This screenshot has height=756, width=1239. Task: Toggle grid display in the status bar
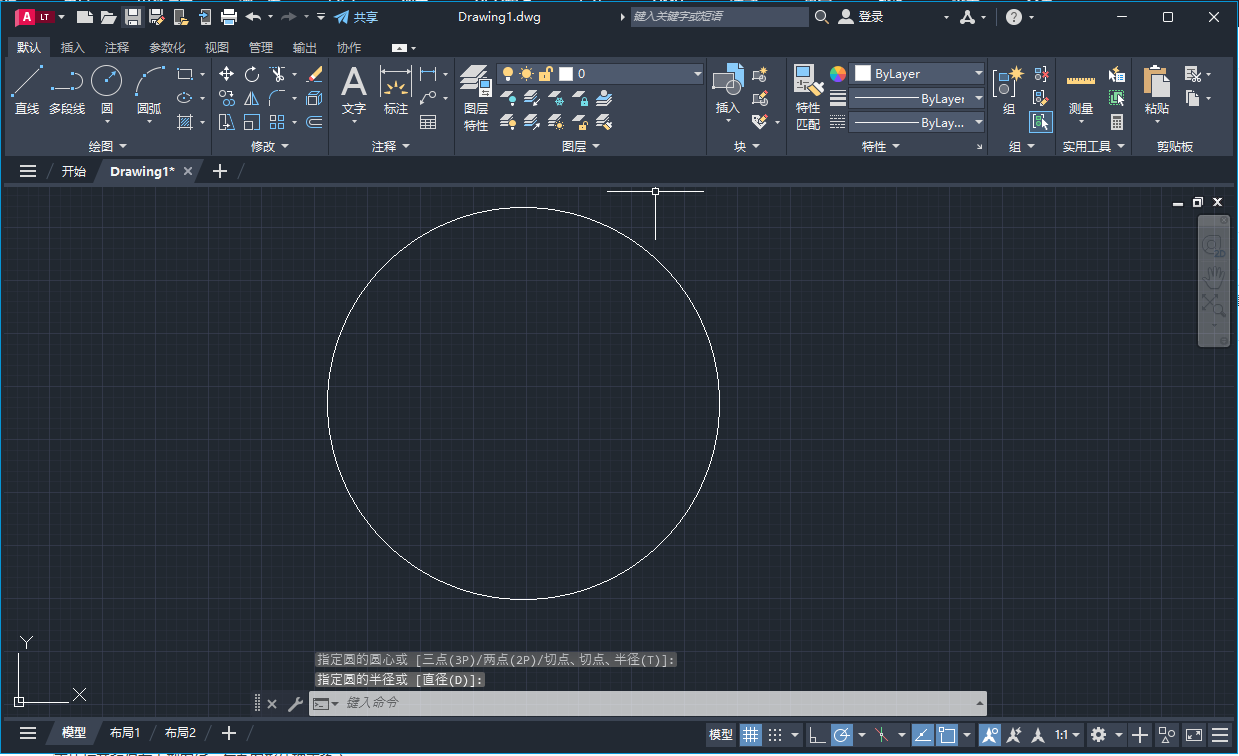coord(750,734)
